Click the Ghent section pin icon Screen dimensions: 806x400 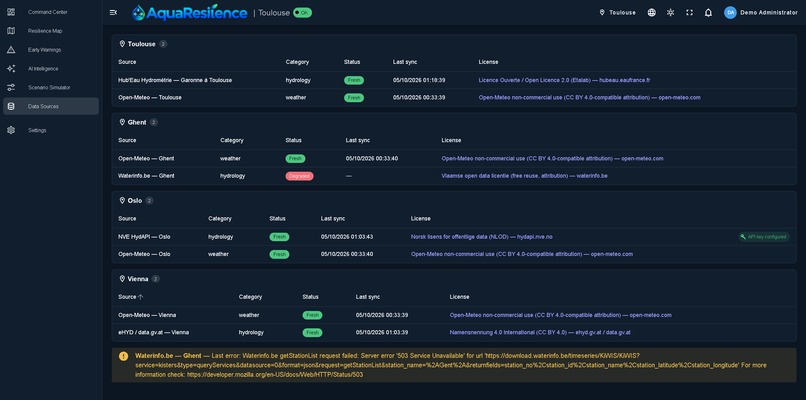[x=122, y=122]
